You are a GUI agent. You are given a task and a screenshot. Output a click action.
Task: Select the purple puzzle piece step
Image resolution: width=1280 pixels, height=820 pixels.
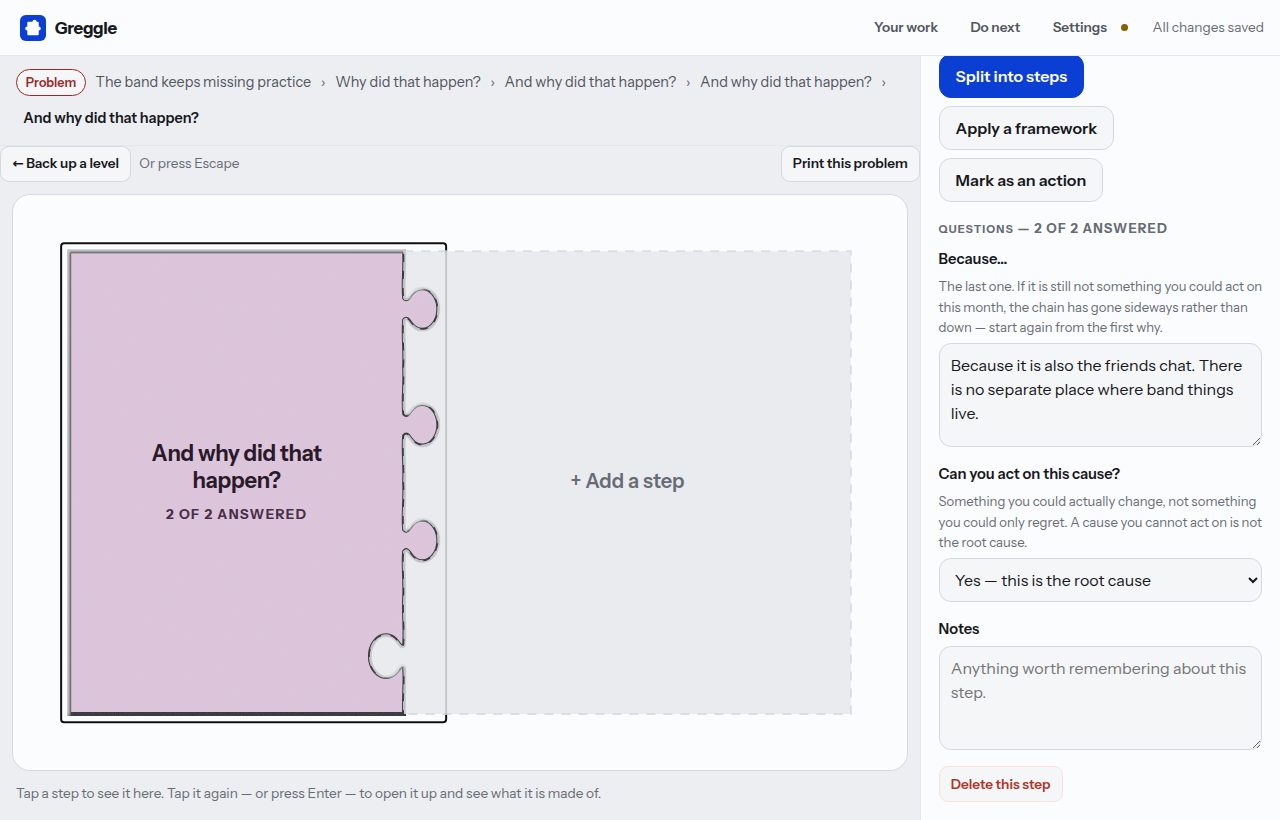[x=236, y=482]
